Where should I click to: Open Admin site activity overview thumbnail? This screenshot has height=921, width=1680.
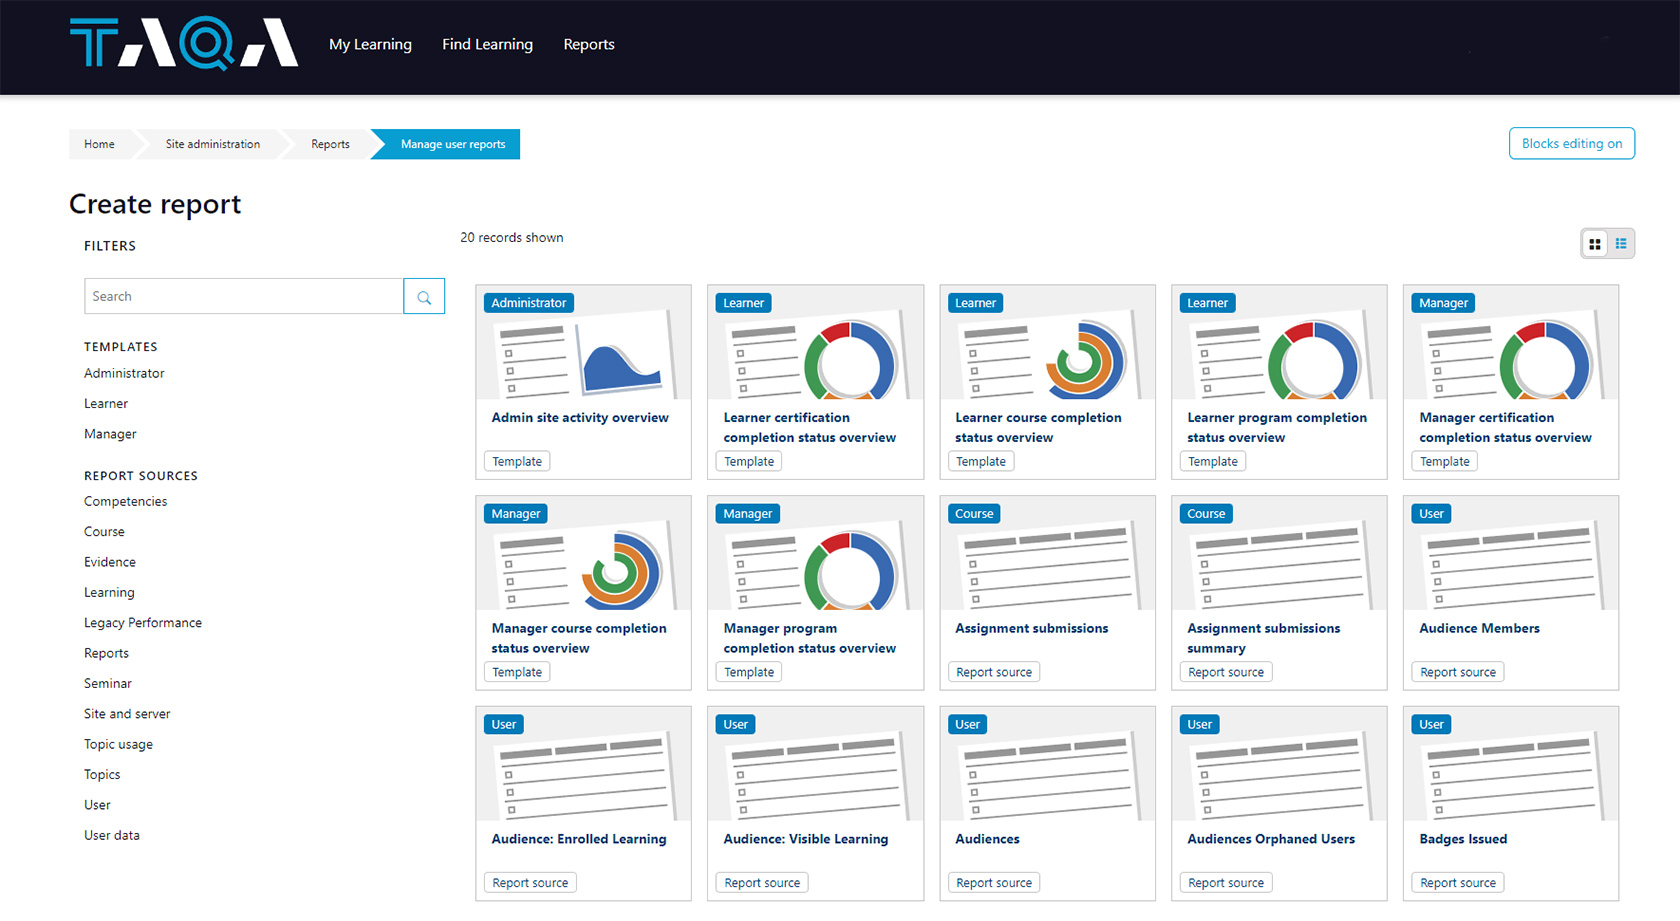coord(584,358)
